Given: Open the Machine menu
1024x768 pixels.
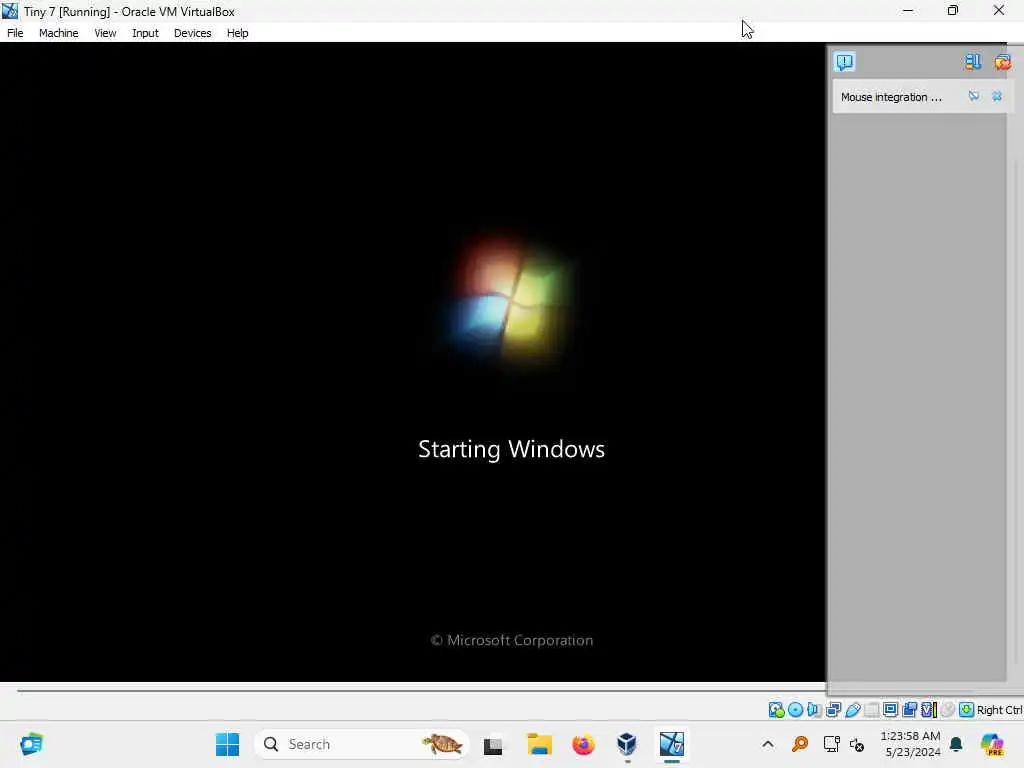Looking at the screenshot, I should (58, 33).
